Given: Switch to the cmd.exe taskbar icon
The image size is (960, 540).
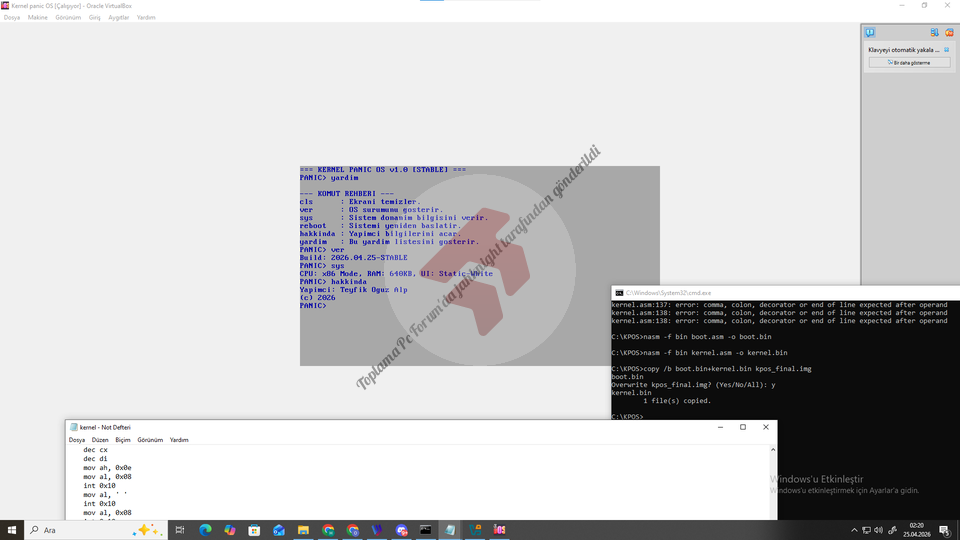Looking at the screenshot, I should (426, 530).
